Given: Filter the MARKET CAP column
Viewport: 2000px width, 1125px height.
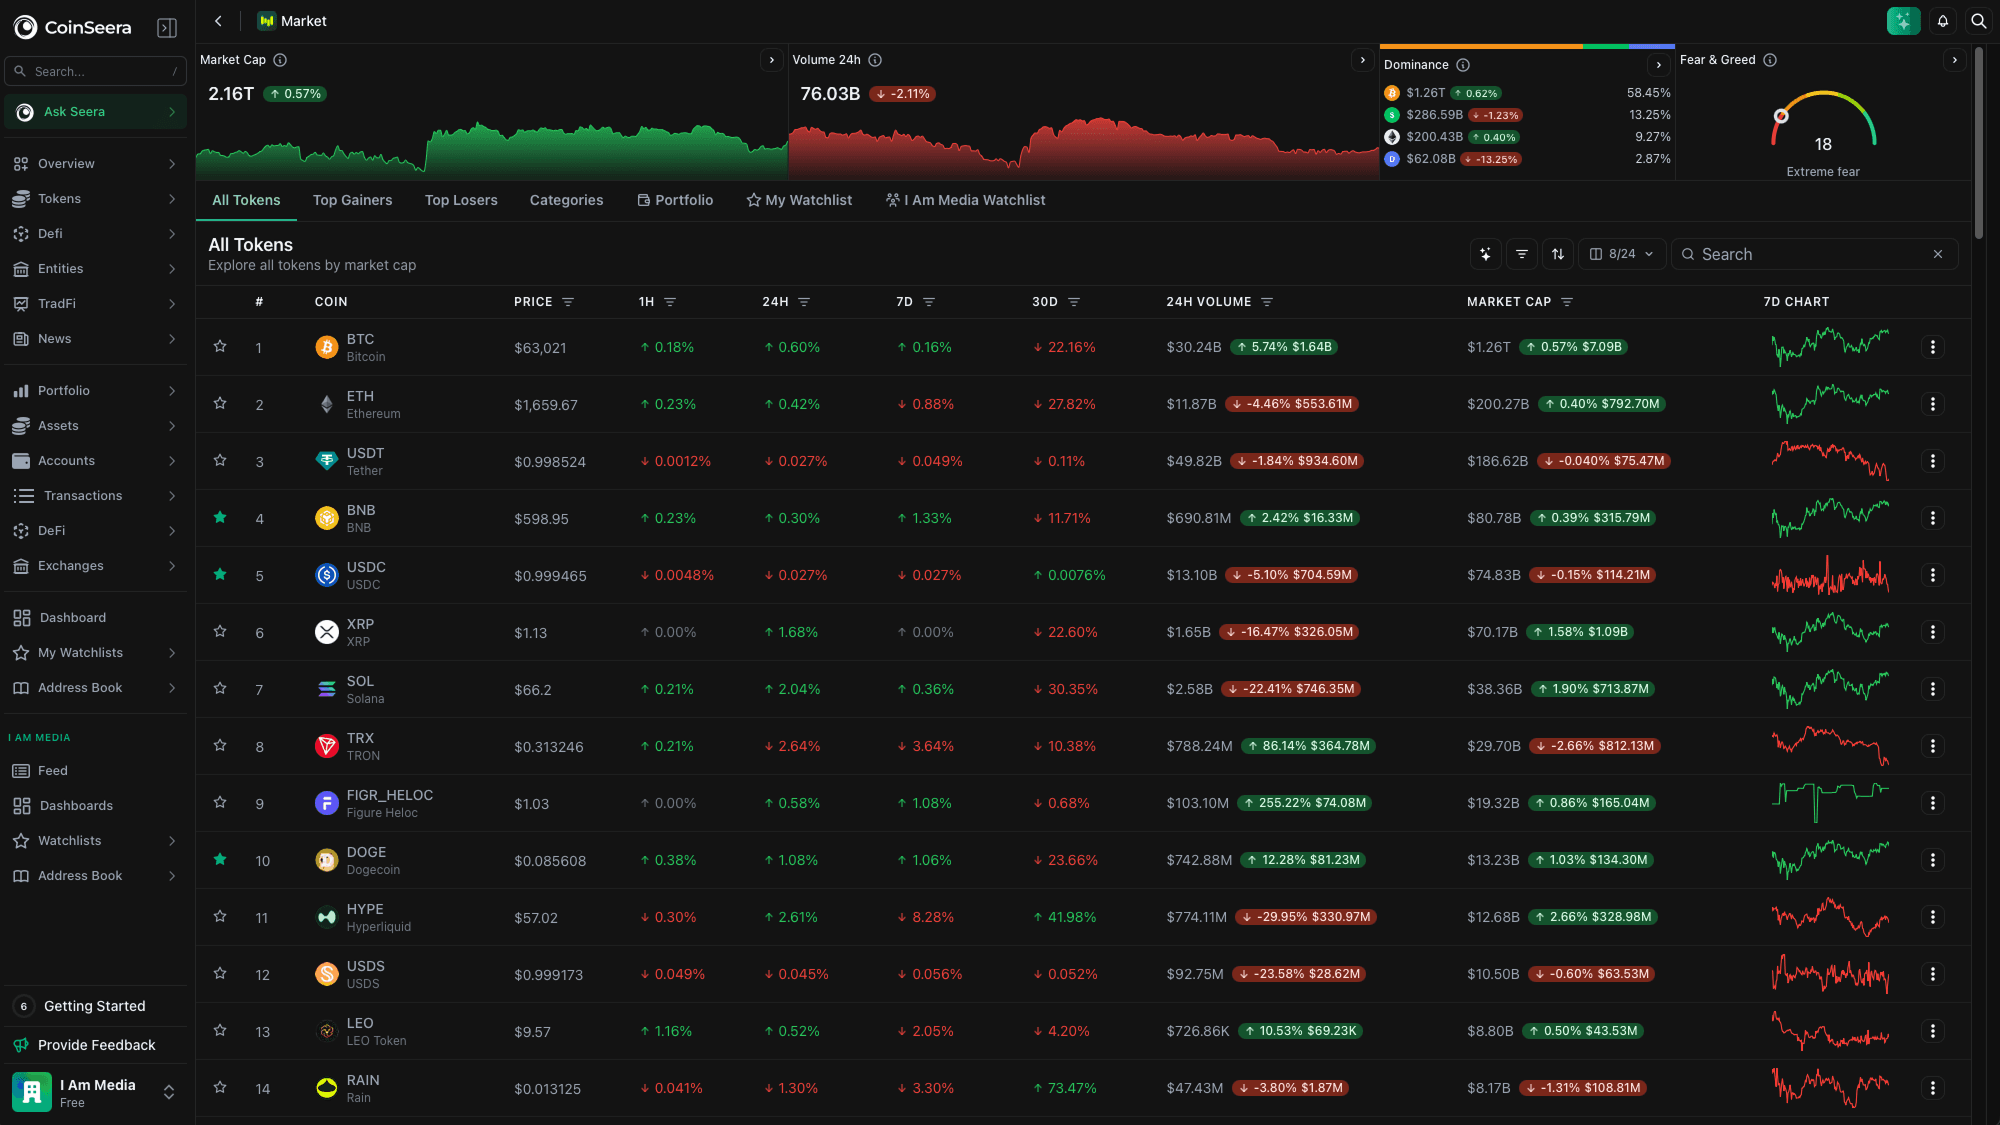Looking at the screenshot, I should click(x=1567, y=302).
